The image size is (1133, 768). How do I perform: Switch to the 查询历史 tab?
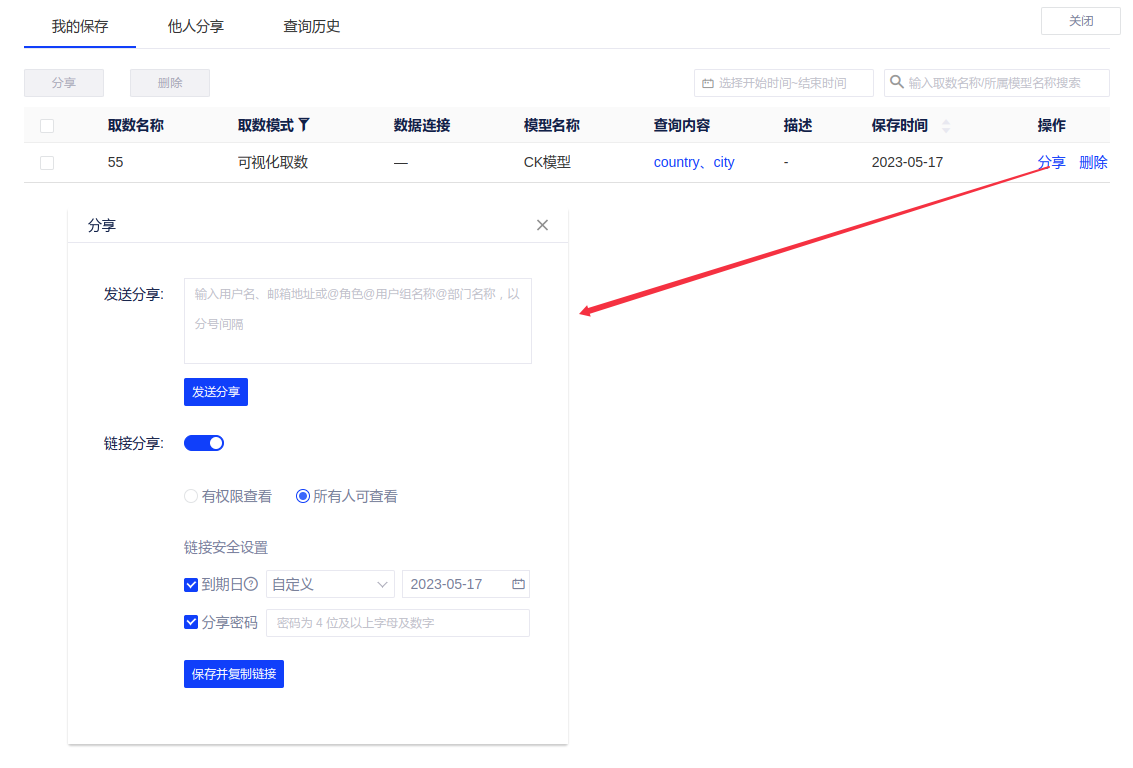pyautogui.click(x=312, y=27)
